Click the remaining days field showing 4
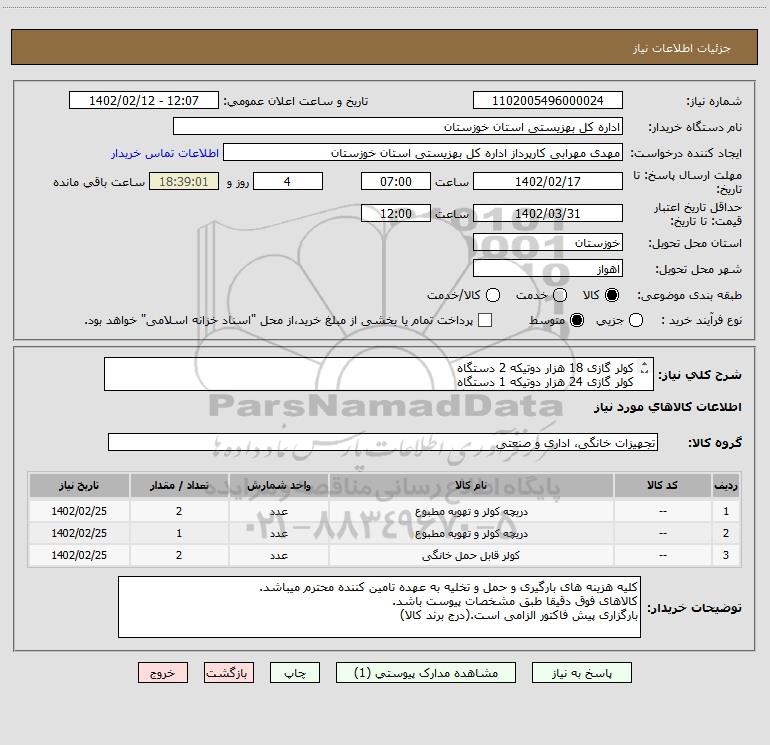The height and width of the screenshot is (745, 770). (x=288, y=181)
